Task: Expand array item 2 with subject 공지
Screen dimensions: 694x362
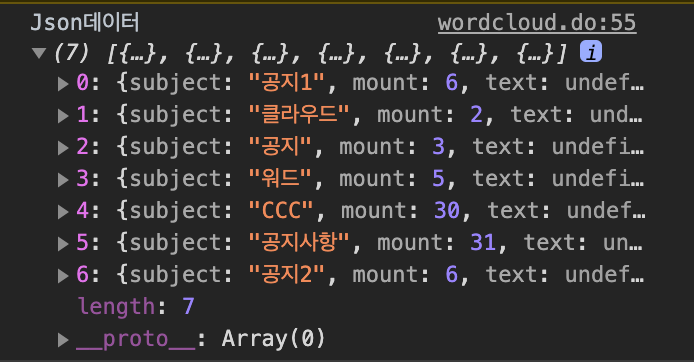Action: [x=63, y=147]
